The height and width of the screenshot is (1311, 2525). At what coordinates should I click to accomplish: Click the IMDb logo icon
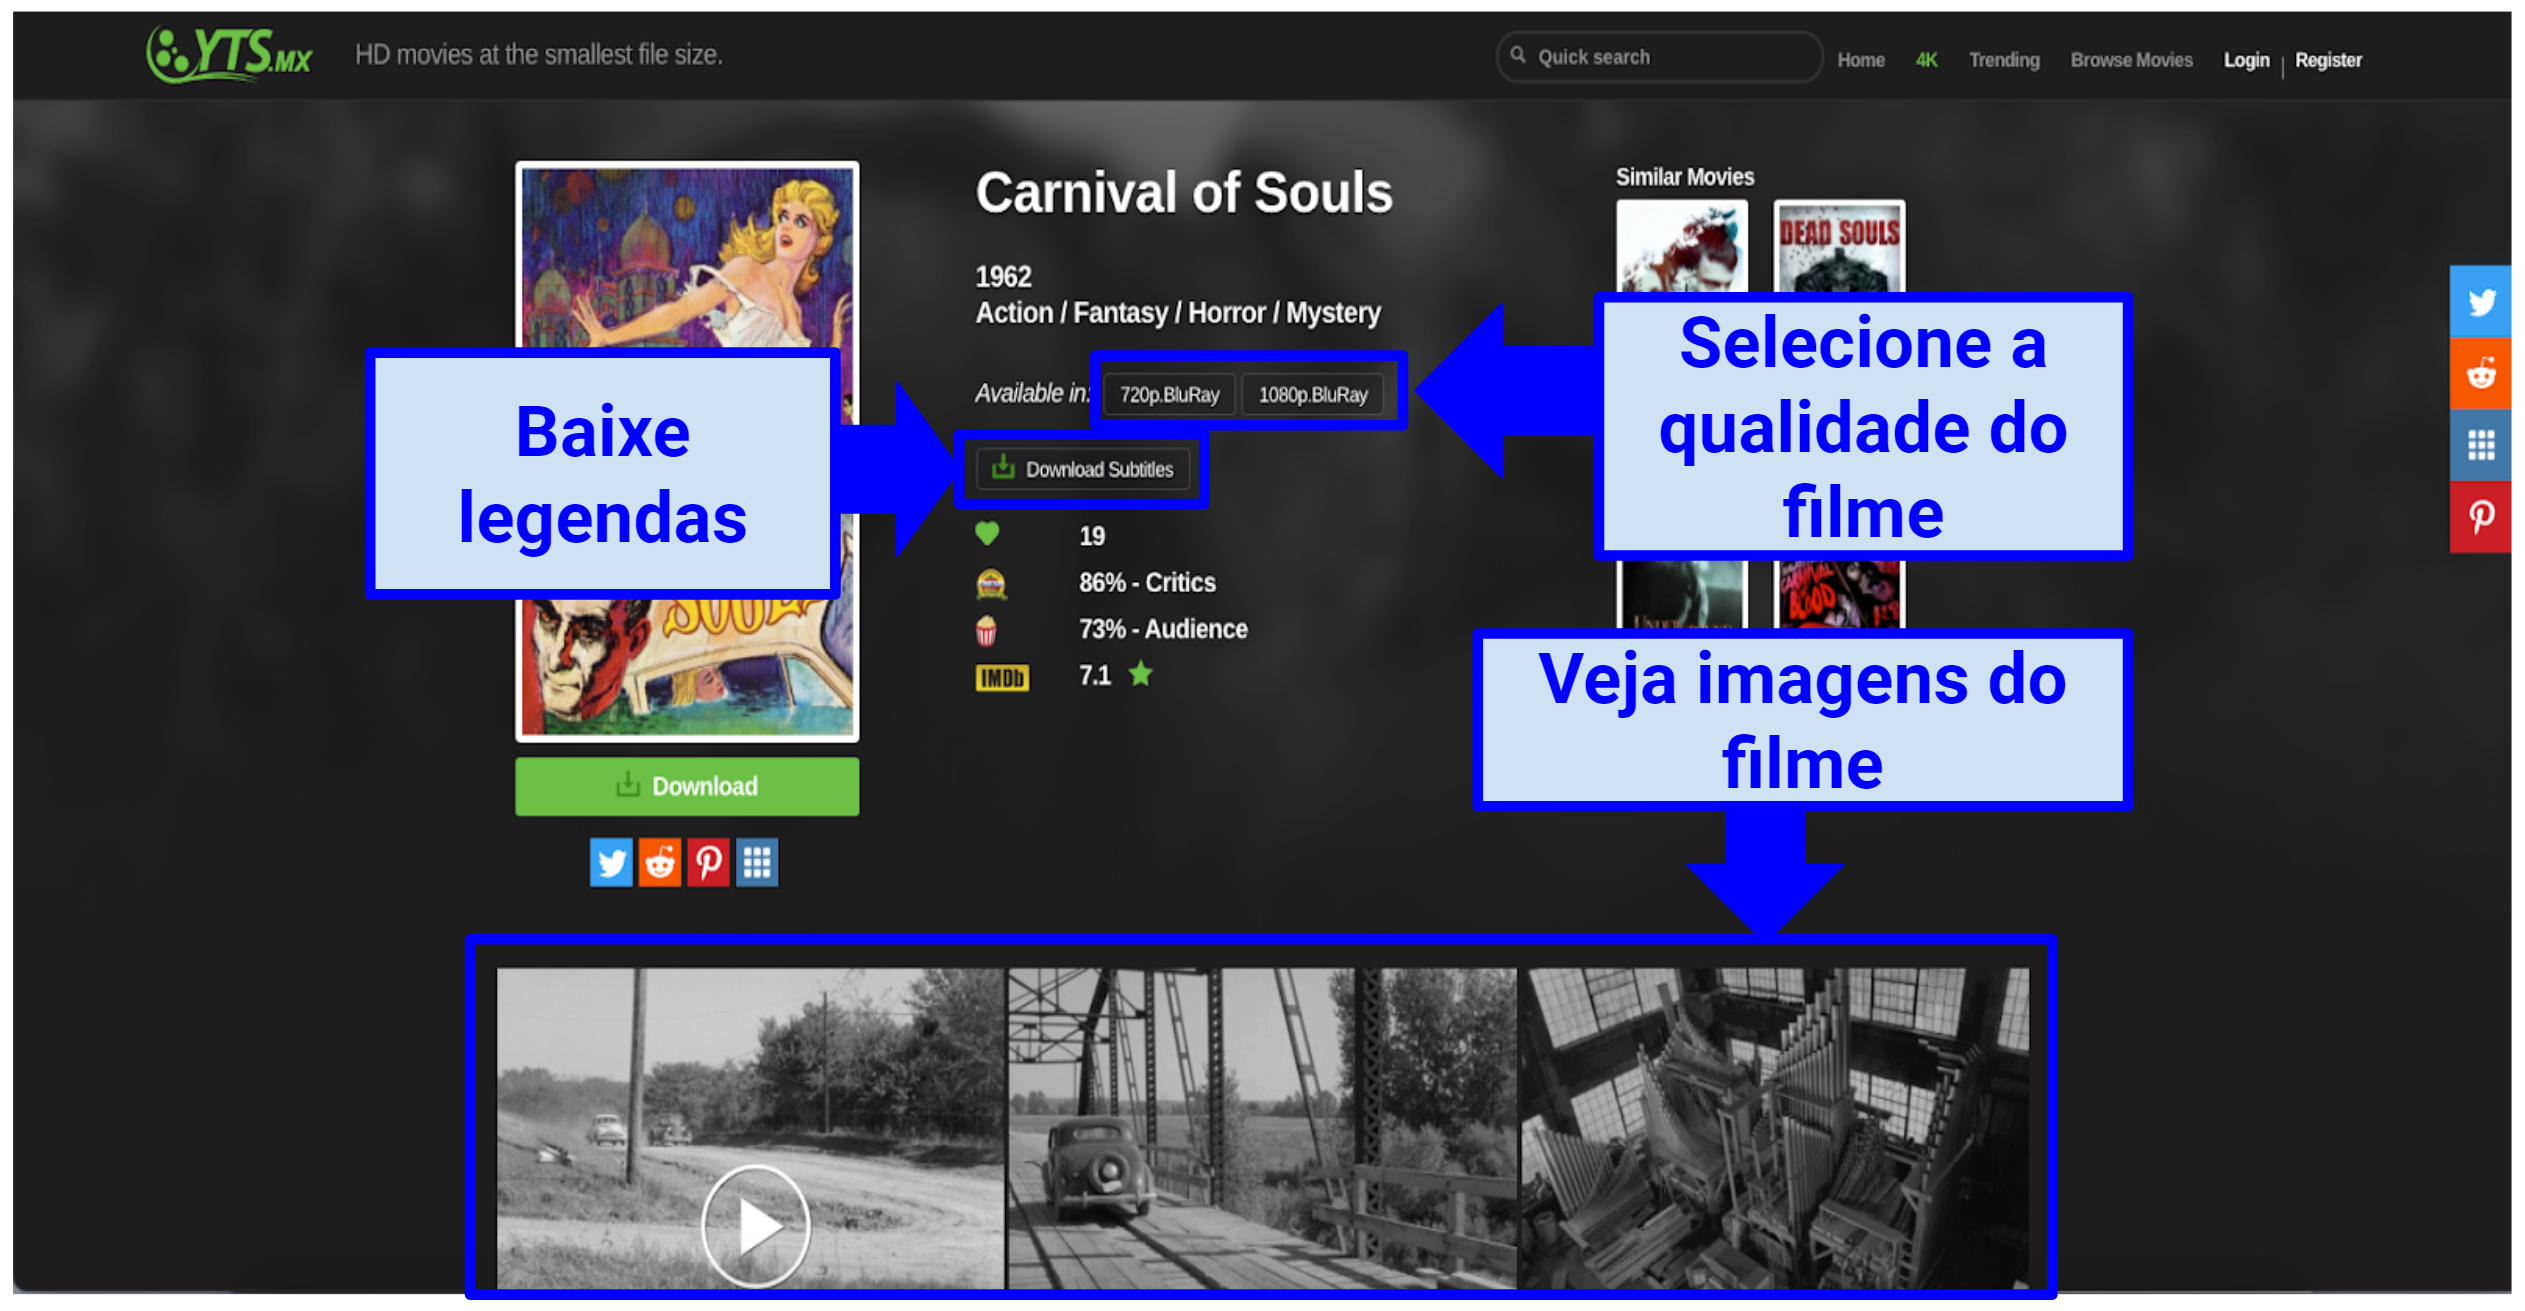click(x=1002, y=678)
